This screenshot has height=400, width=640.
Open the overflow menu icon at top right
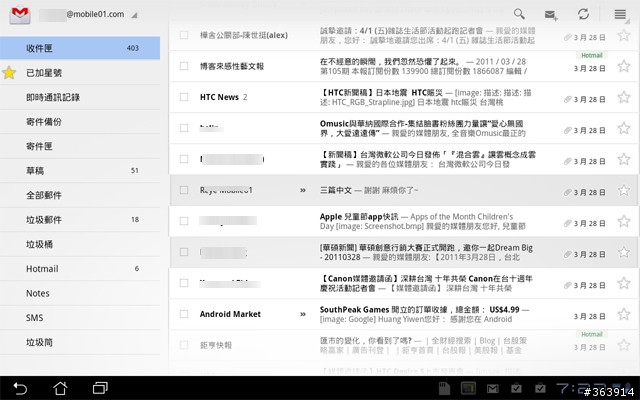coord(620,14)
